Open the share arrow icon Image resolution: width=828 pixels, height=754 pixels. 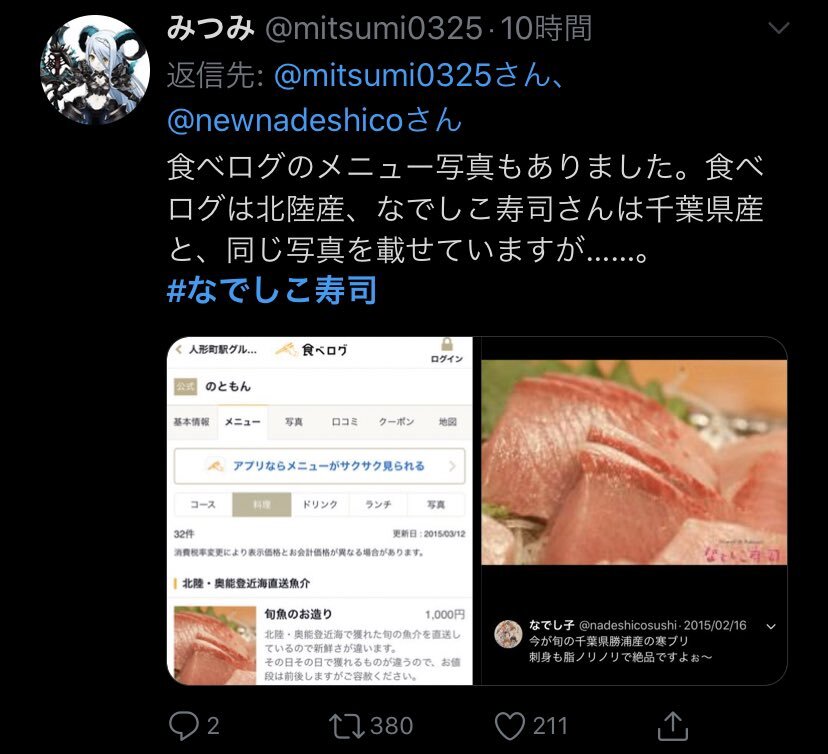pyautogui.click(x=672, y=725)
